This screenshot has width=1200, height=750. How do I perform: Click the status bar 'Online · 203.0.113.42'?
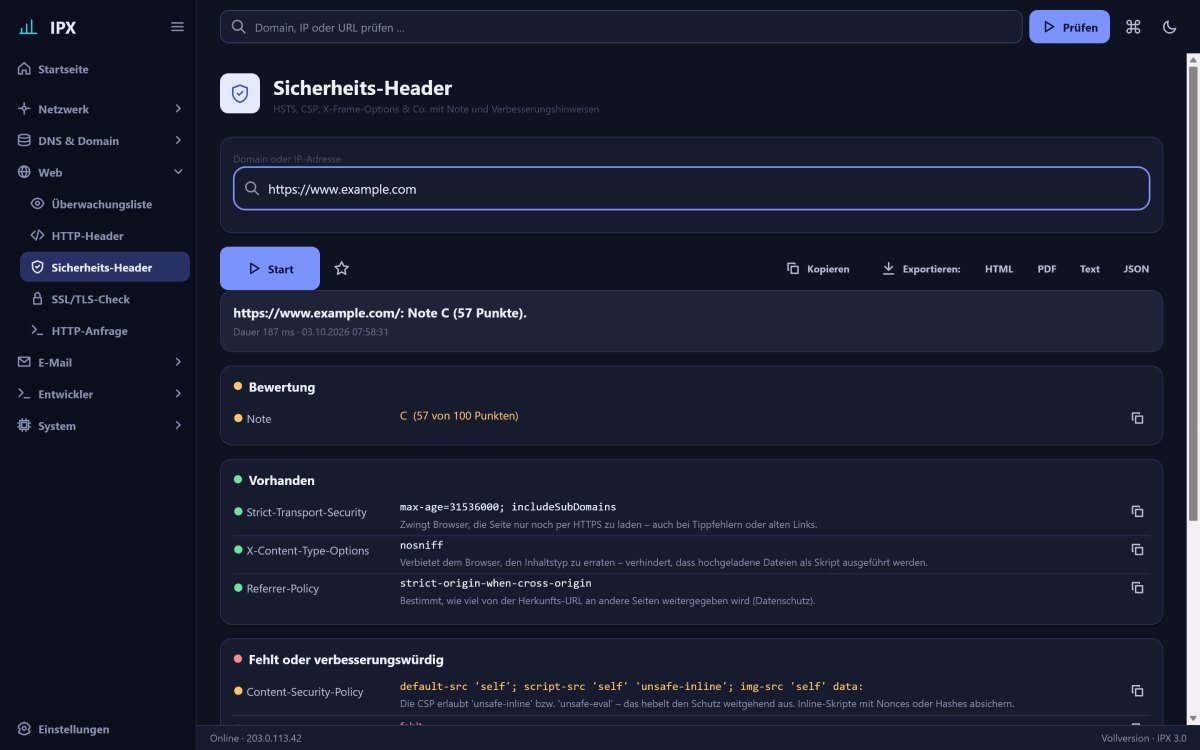(x=256, y=738)
